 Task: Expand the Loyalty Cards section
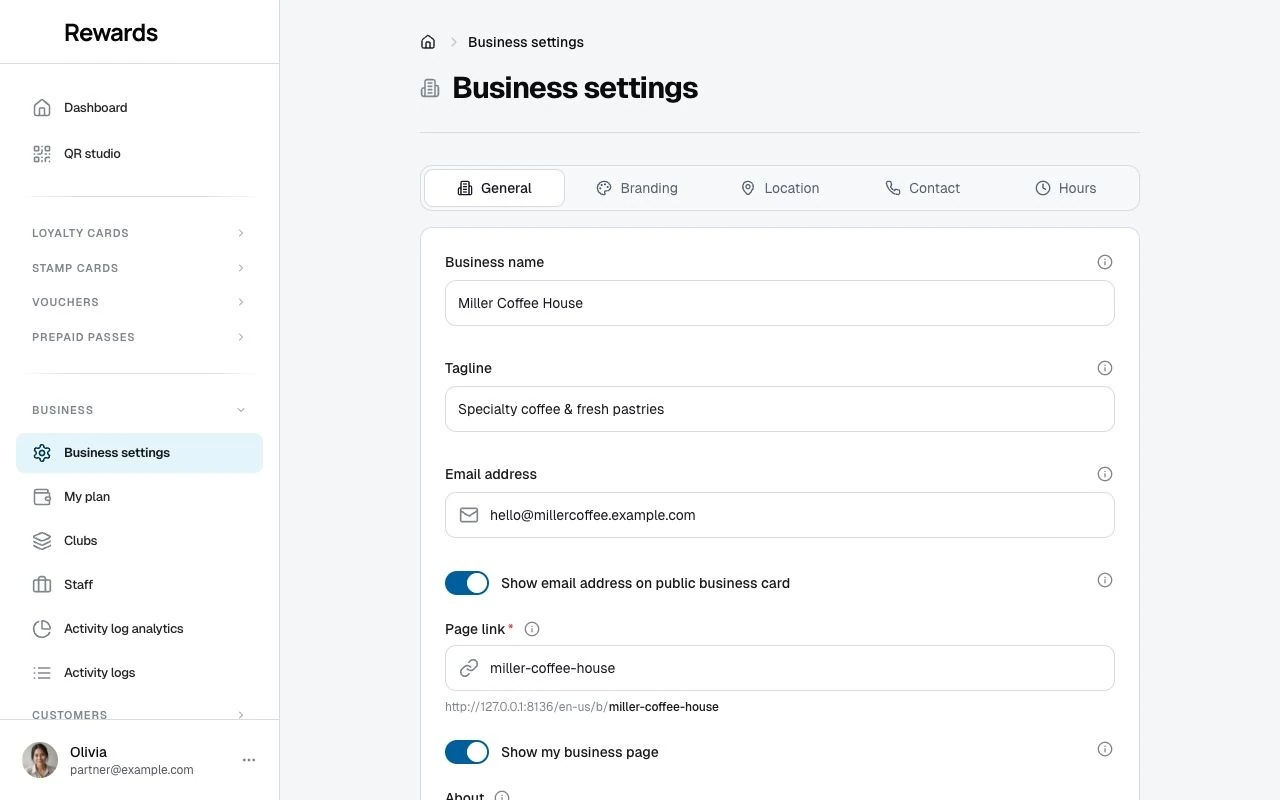coord(139,233)
